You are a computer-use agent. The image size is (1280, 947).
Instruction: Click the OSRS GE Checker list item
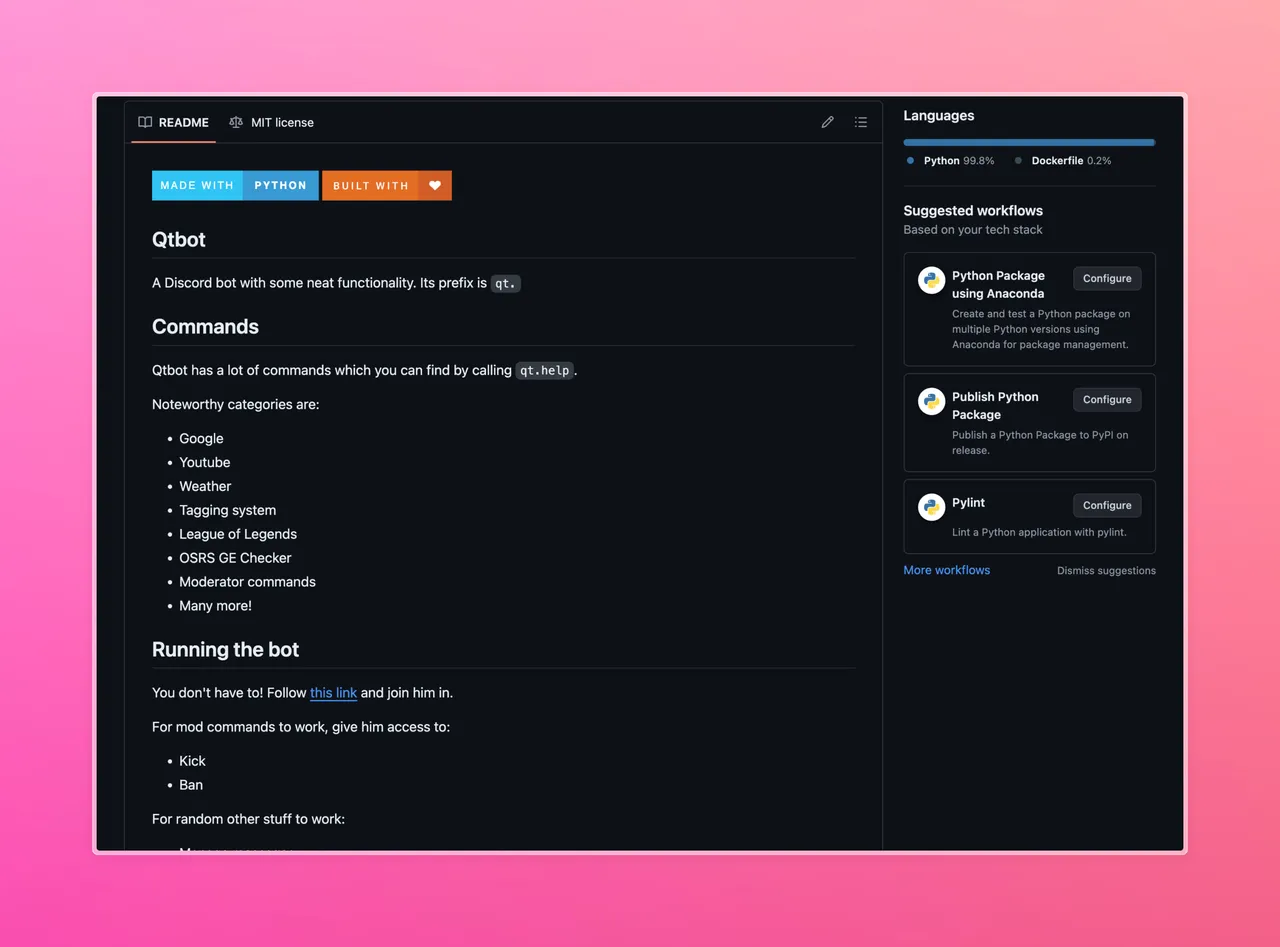235,558
